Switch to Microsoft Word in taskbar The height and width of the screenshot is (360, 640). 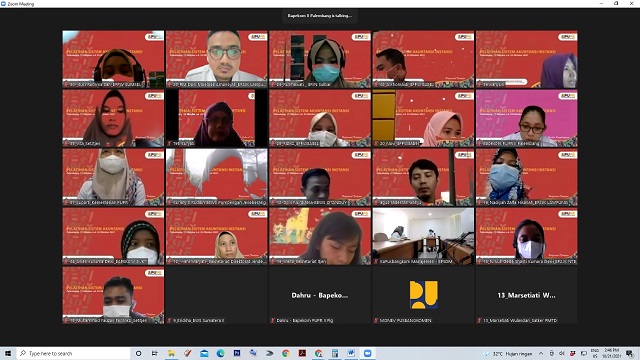(351, 353)
